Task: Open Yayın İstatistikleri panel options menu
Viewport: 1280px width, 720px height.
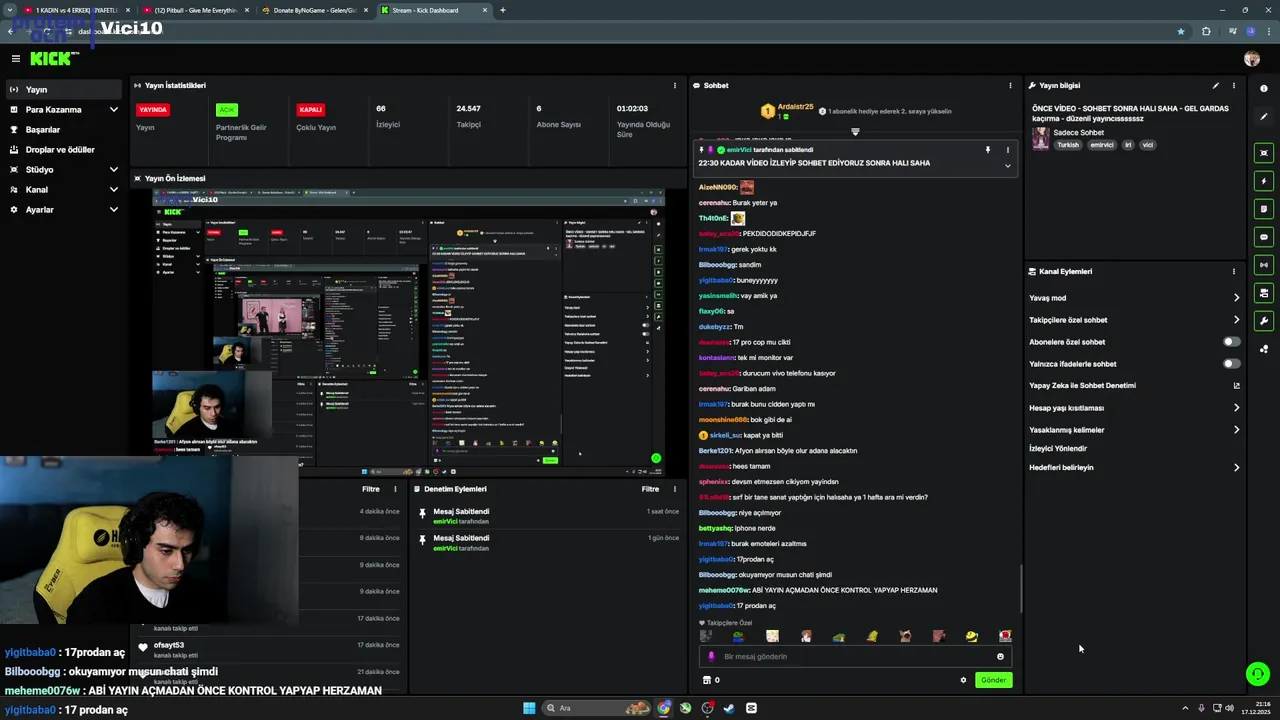Action: point(673,86)
